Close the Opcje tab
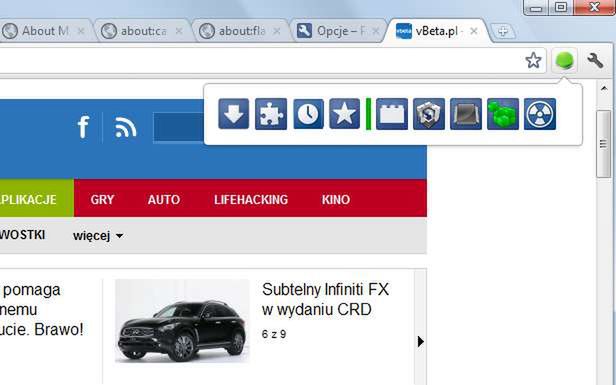Viewport: 616px width, 385px height. click(x=376, y=31)
